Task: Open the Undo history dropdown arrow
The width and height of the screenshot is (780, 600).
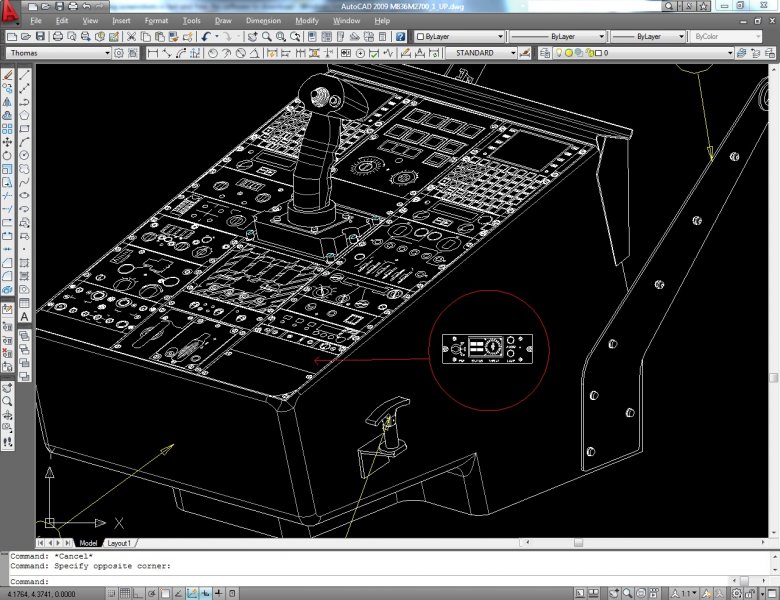Action: coord(217,36)
